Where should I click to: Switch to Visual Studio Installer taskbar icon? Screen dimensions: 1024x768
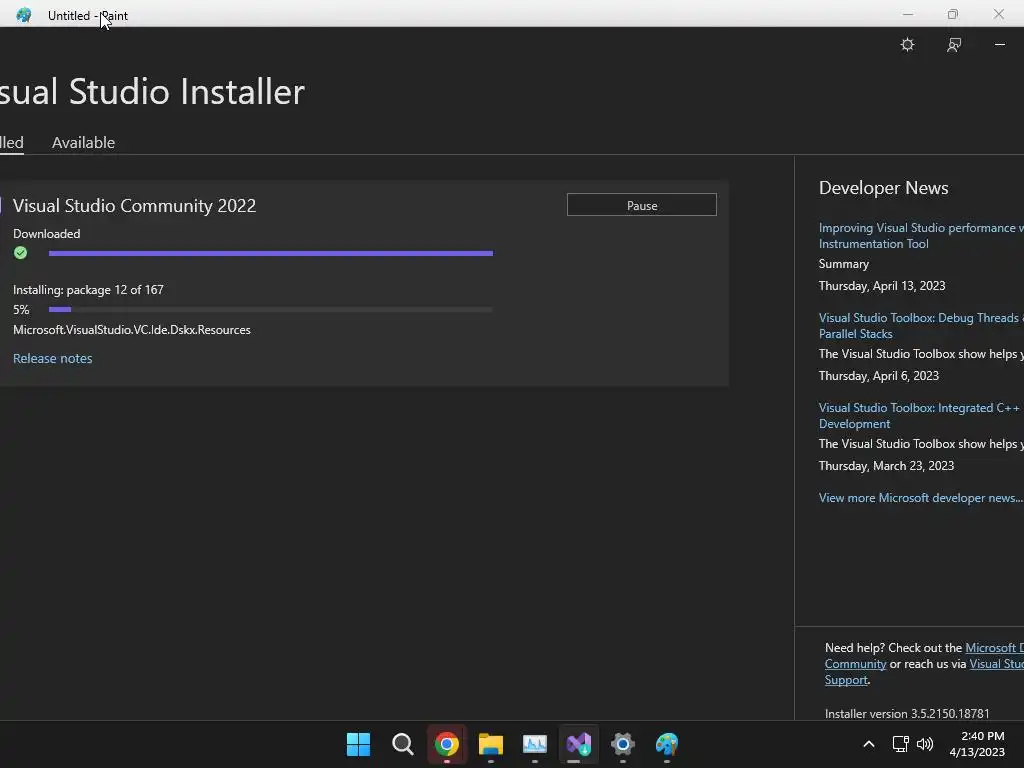pyautogui.click(x=579, y=744)
